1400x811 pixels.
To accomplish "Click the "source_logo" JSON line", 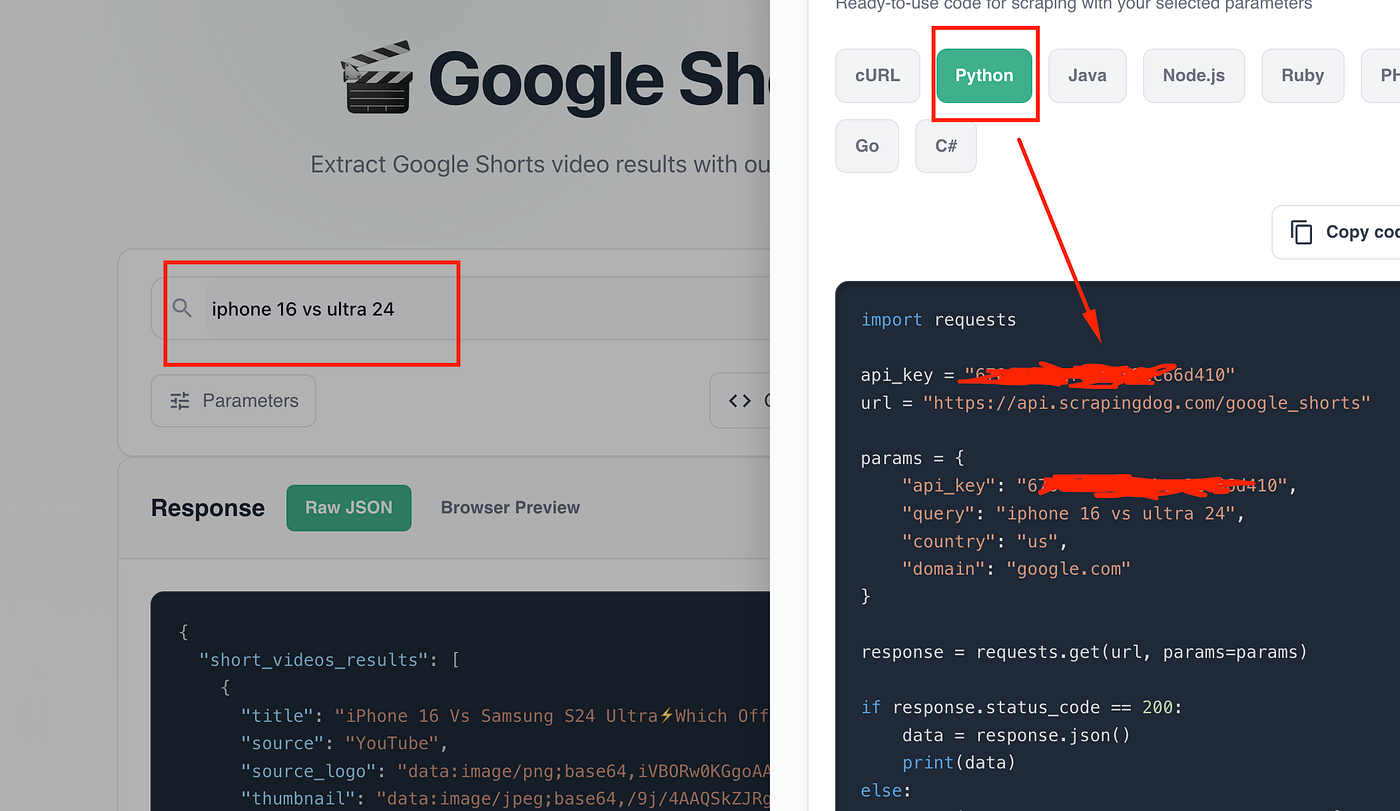I will click(x=505, y=771).
